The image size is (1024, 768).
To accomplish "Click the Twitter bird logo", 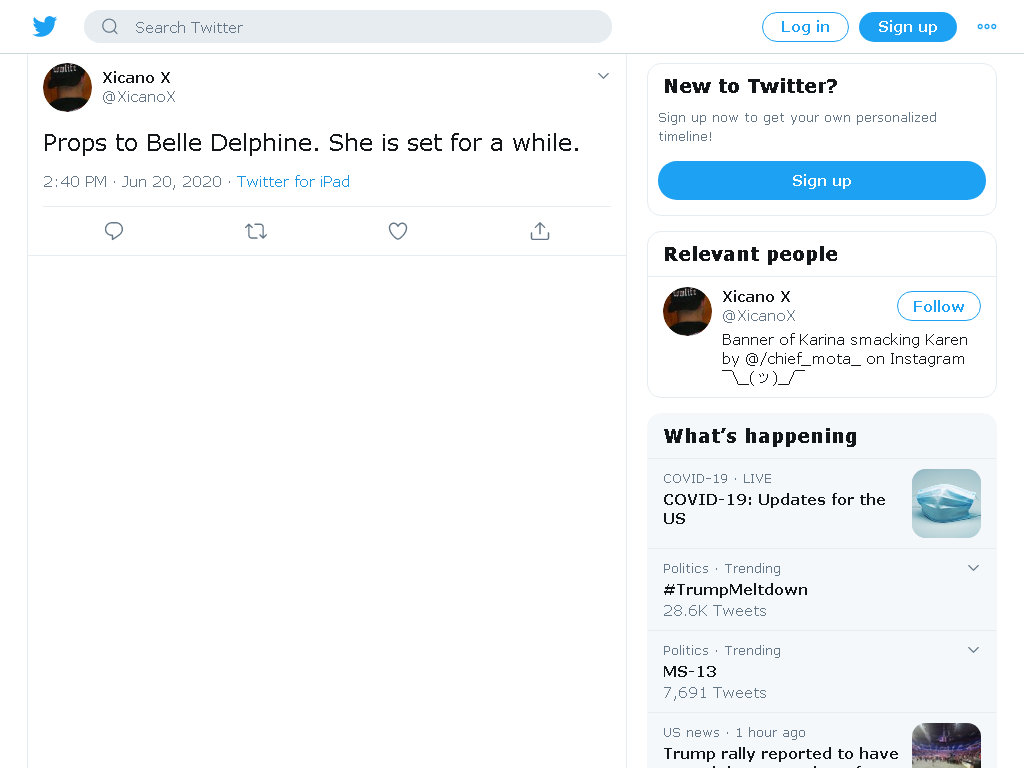I will pos(44,27).
